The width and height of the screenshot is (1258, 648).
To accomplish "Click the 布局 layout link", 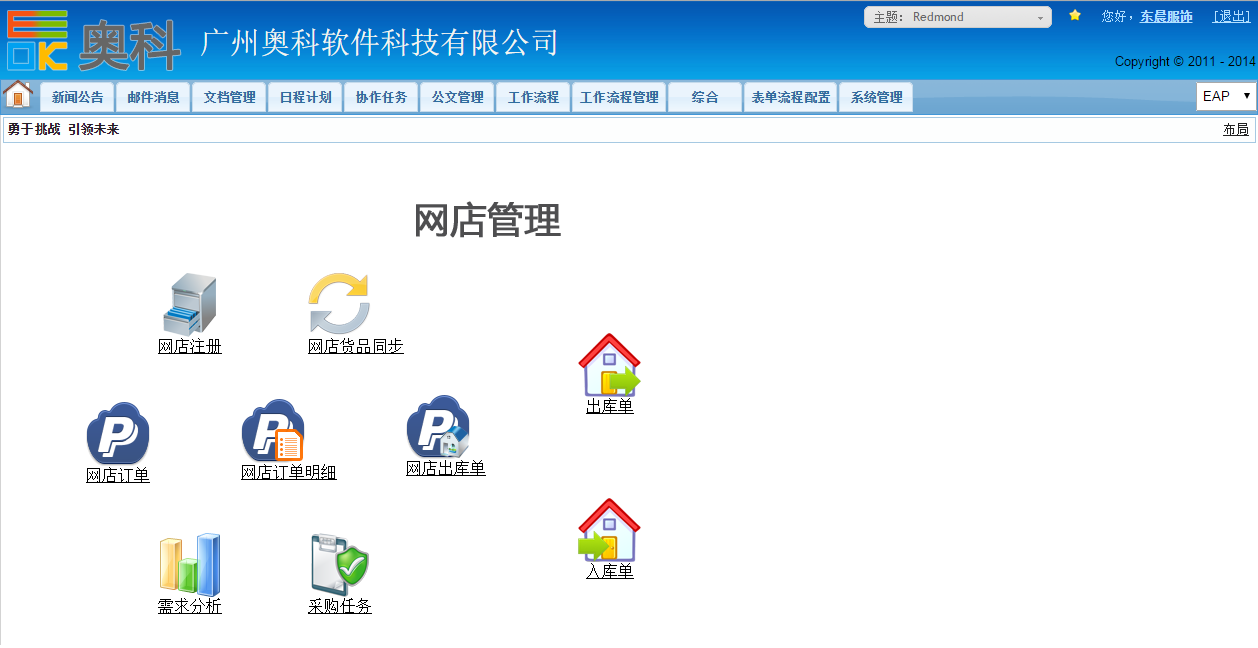I will 1235,130.
